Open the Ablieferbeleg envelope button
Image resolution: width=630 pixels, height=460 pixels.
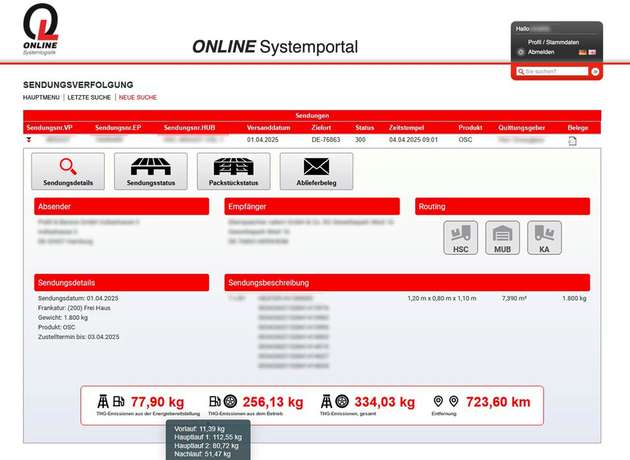pyautogui.click(x=316, y=171)
